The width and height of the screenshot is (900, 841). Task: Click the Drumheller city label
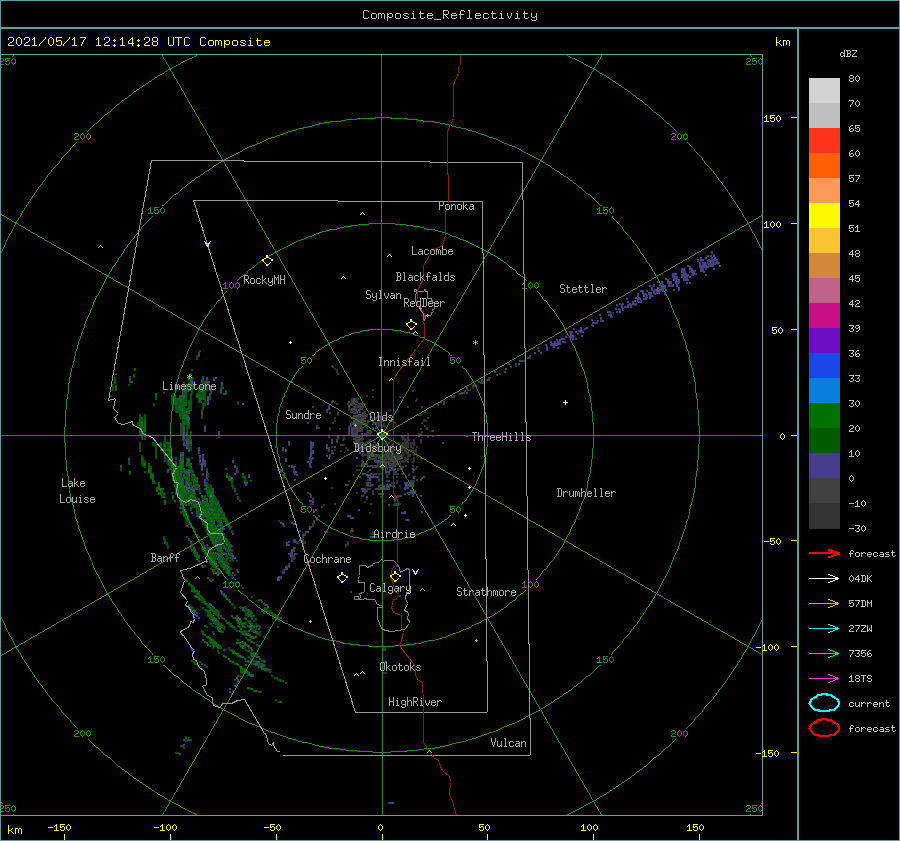tap(586, 493)
